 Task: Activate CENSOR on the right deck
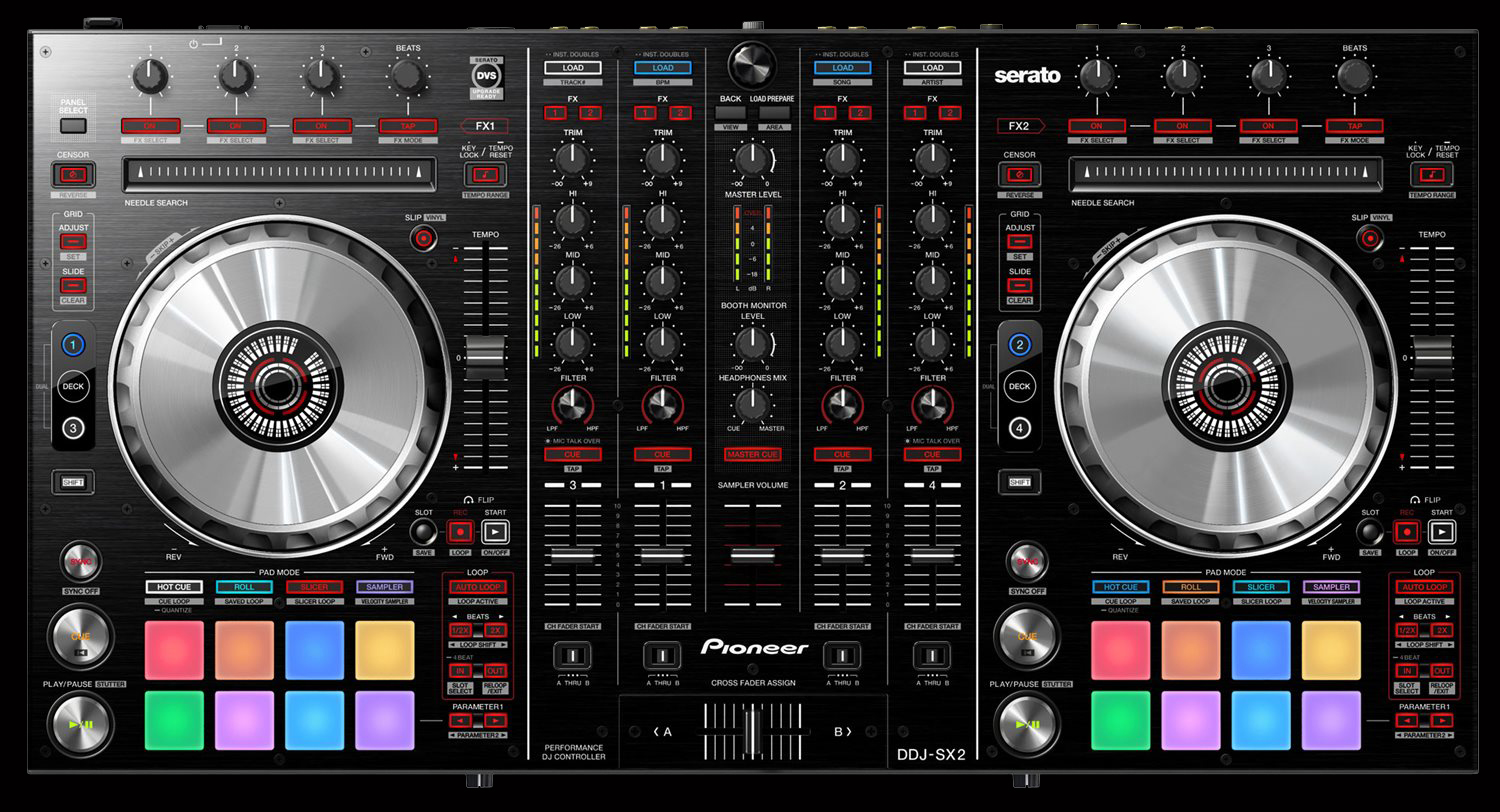click(1020, 175)
